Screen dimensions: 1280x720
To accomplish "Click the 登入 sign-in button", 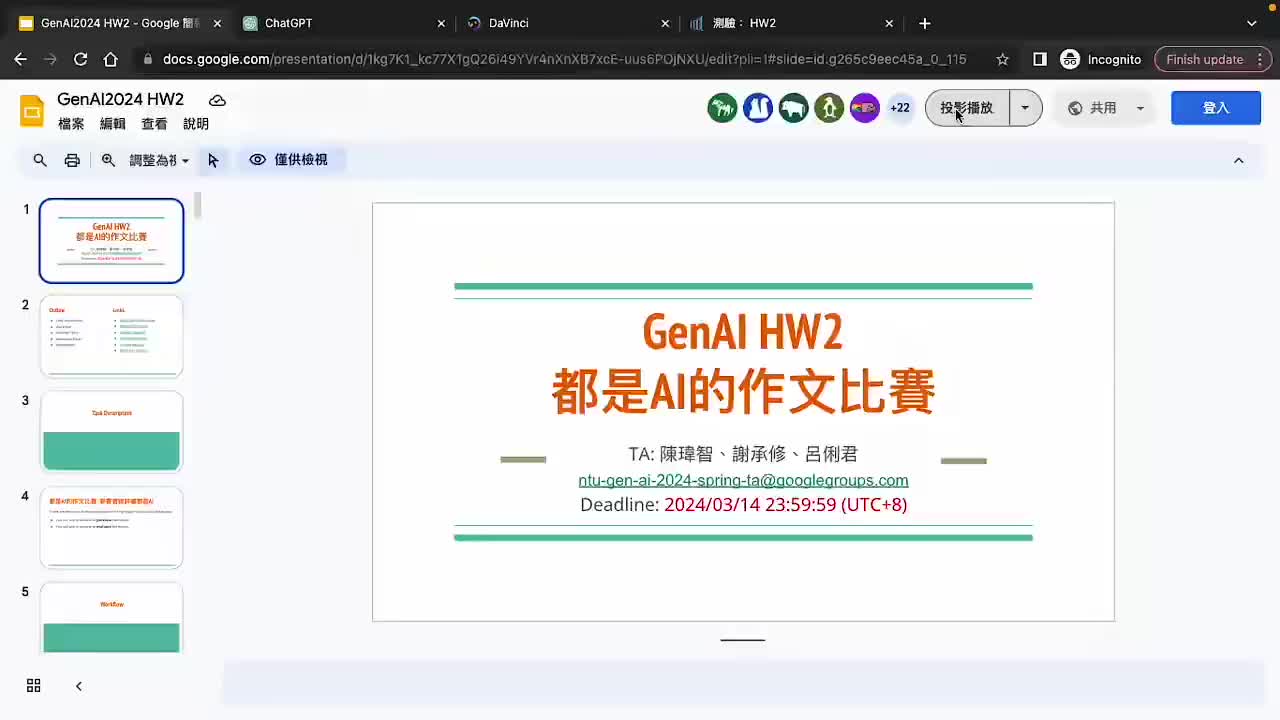I will 1216,108.
